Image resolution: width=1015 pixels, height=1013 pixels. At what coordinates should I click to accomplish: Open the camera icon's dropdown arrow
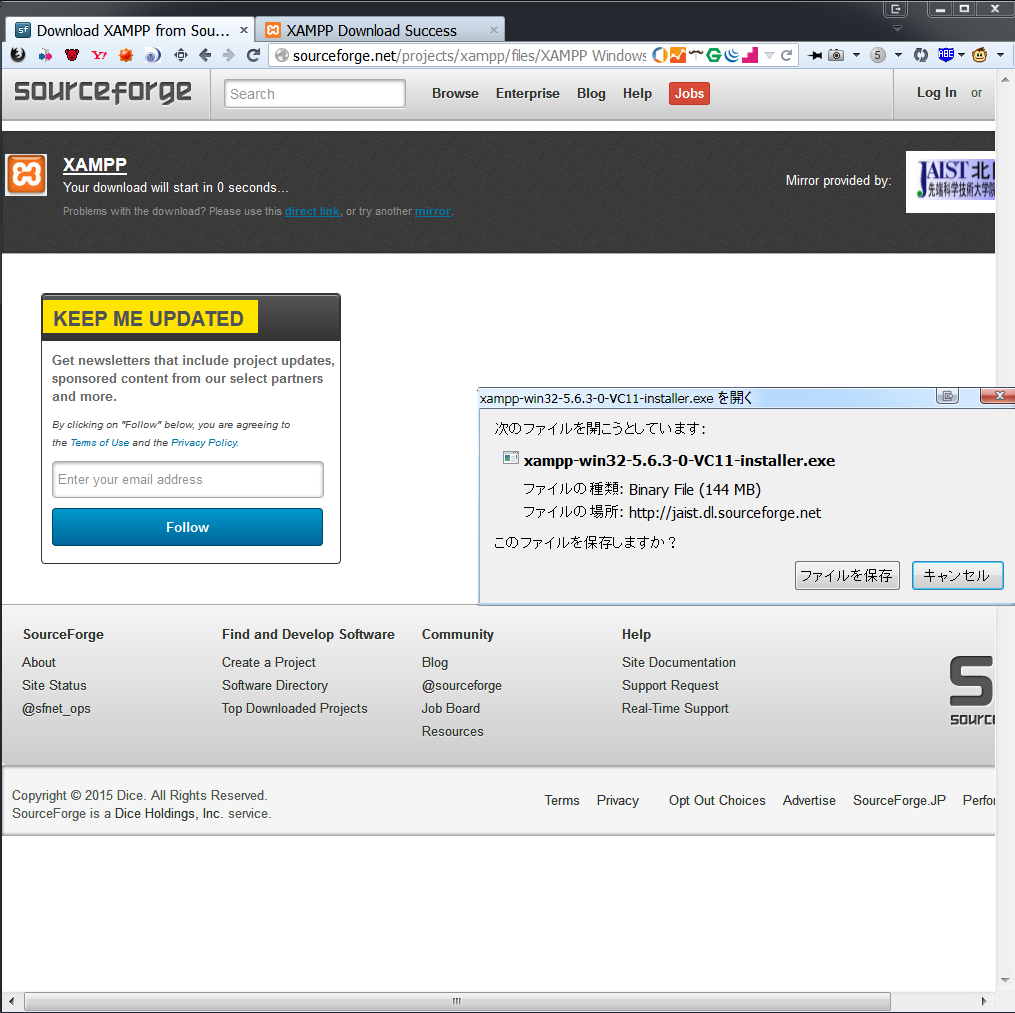[x=856, y=56]
